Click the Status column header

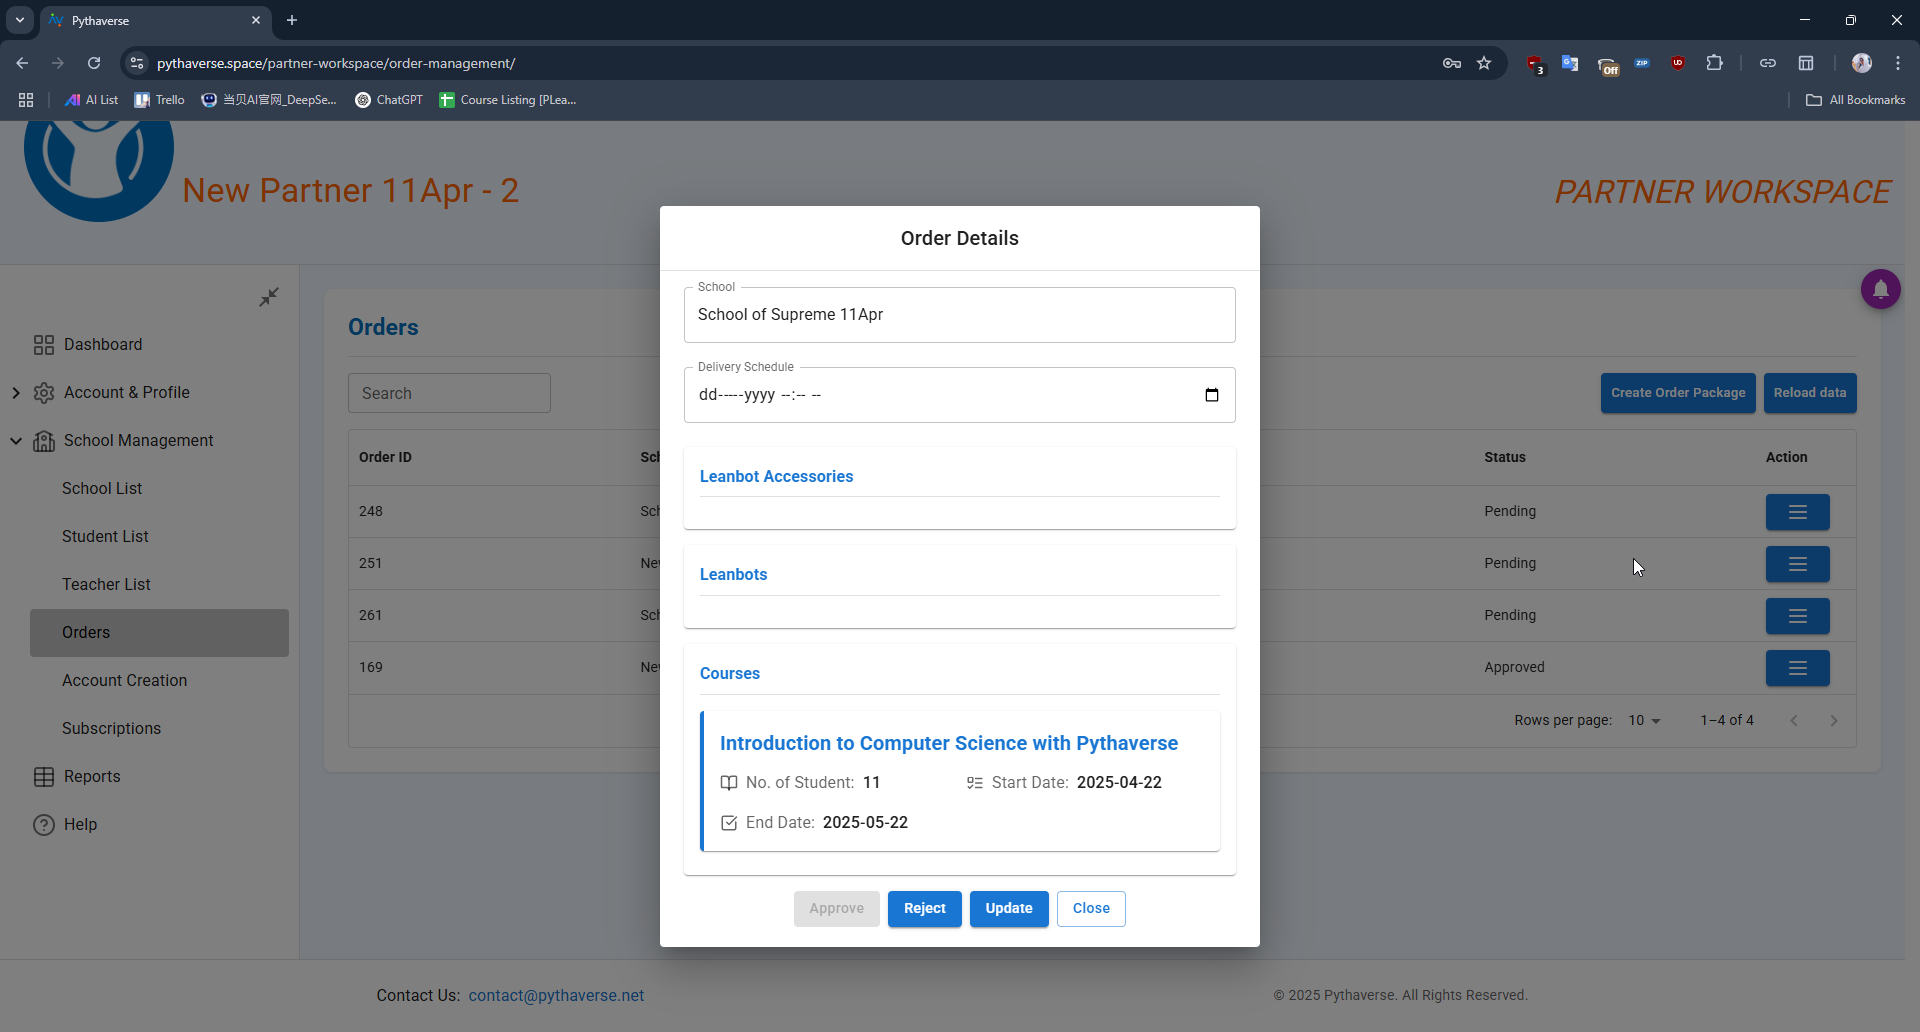pos(1504,457)
